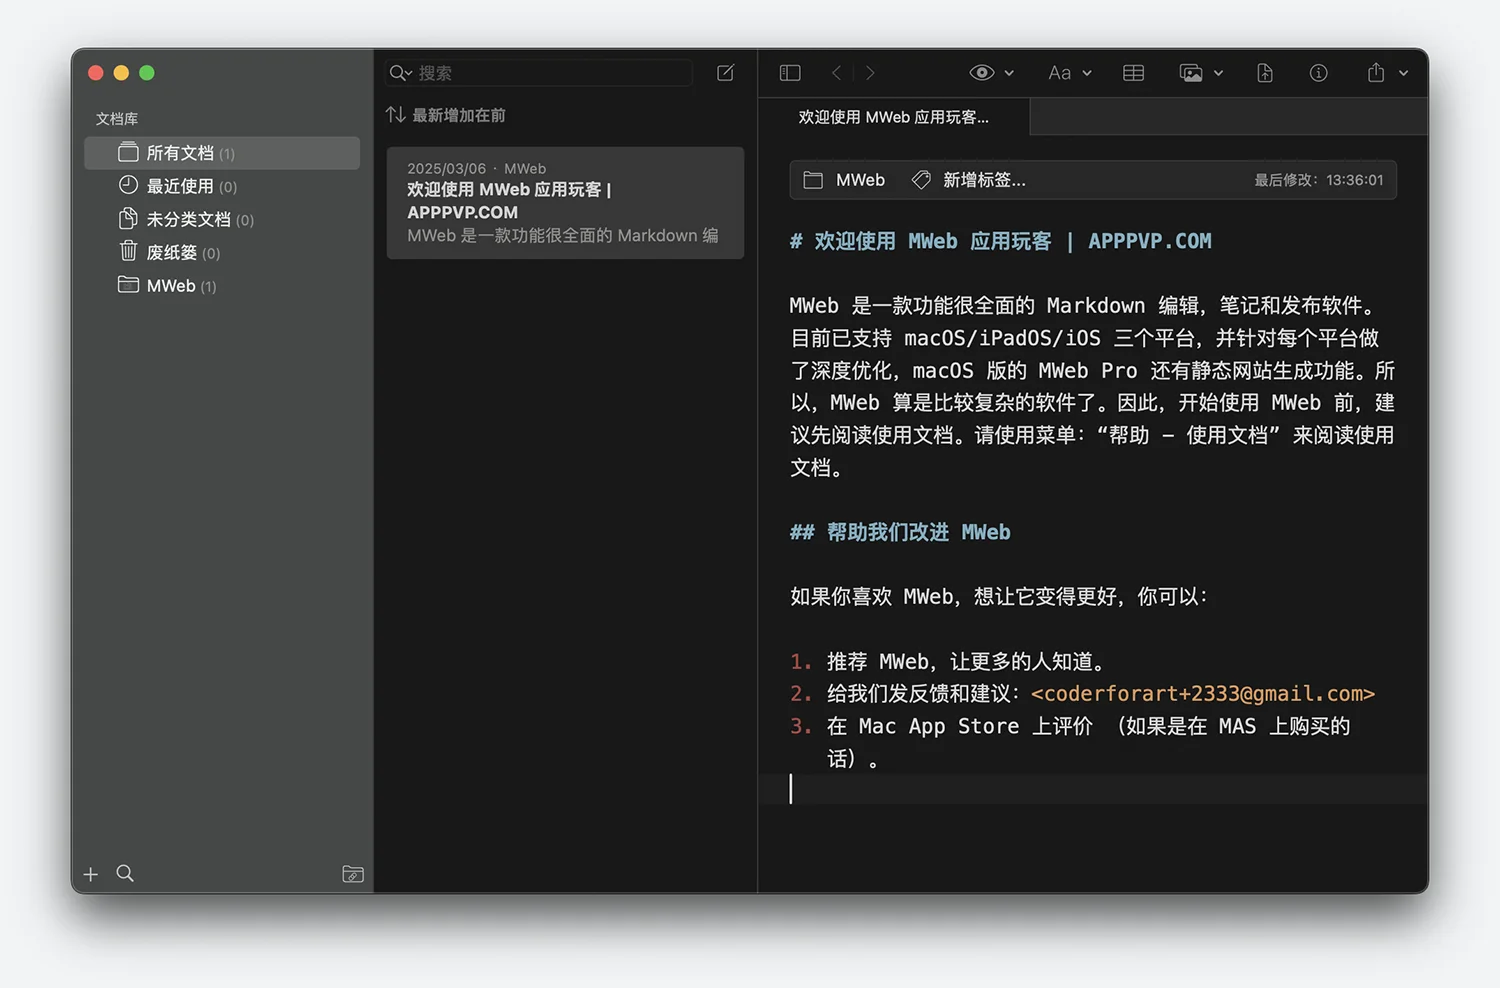Viewport: 1500px width, 988px height.
Task: Expand the Aa font options chevron
Action: click(1087, 73)
